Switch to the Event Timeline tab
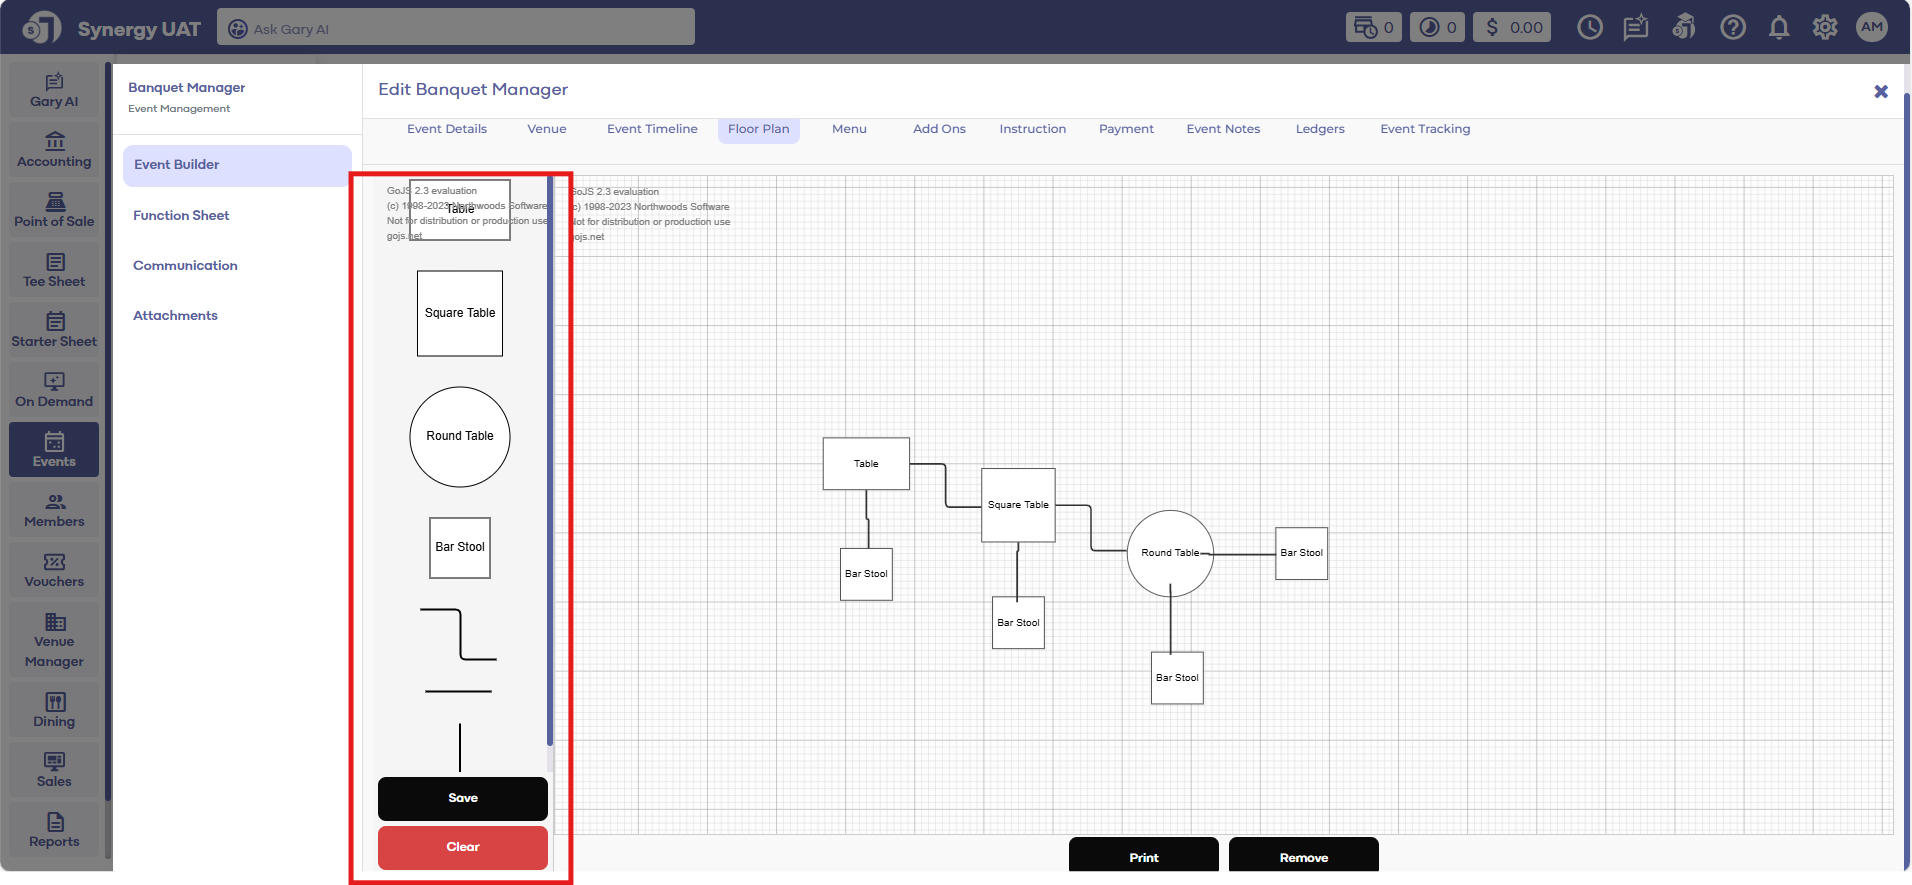 652,129
